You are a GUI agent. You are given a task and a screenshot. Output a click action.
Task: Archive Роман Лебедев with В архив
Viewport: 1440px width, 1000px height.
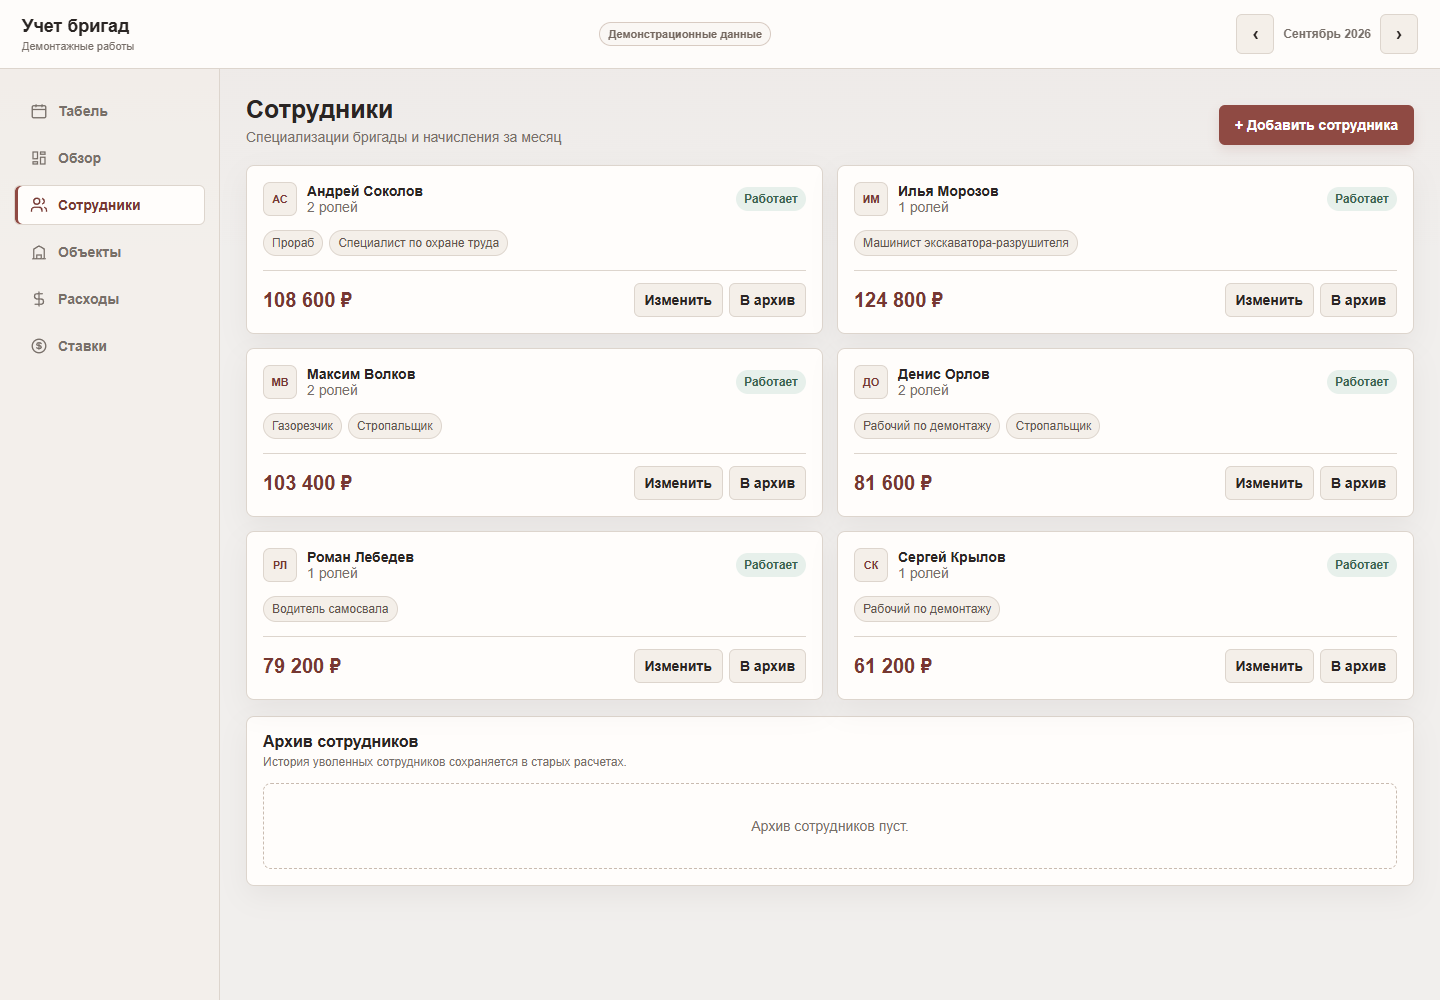pos(767,666)
